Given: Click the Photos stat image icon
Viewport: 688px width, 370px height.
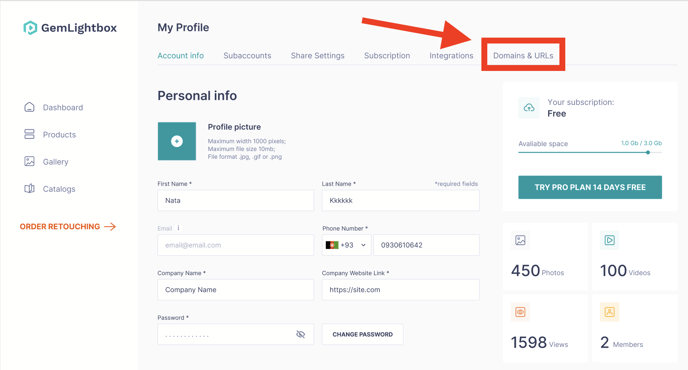Looking at the screenshot, I should 520,240.
